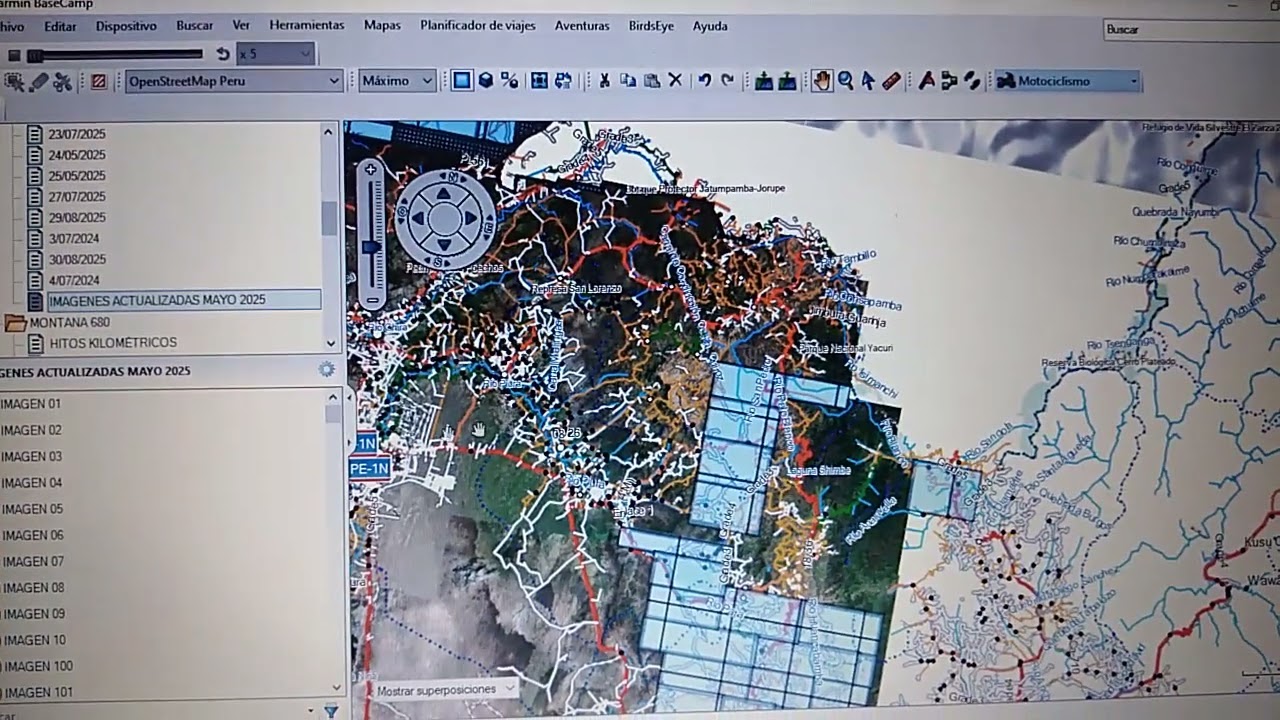The image size is (1280, 720).
Task: Activate the magnifier zoom tool
Action: [x=845, y=81]
